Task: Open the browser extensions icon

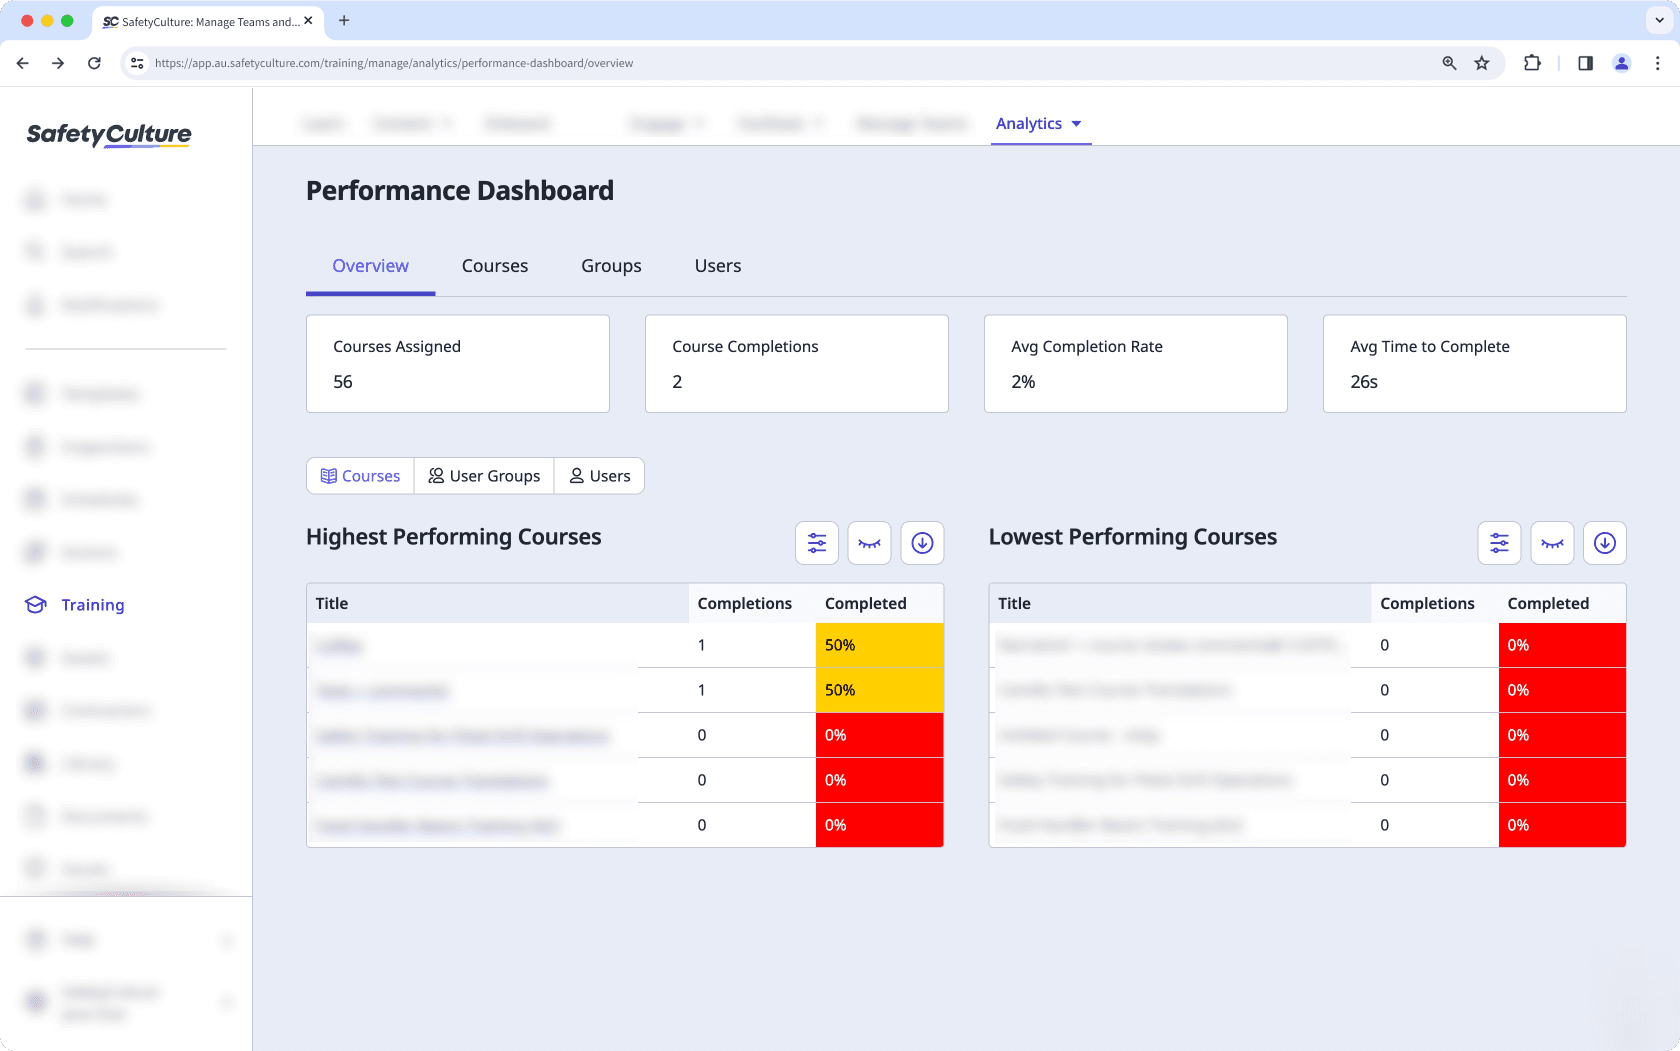Action: pos(1532,62)
